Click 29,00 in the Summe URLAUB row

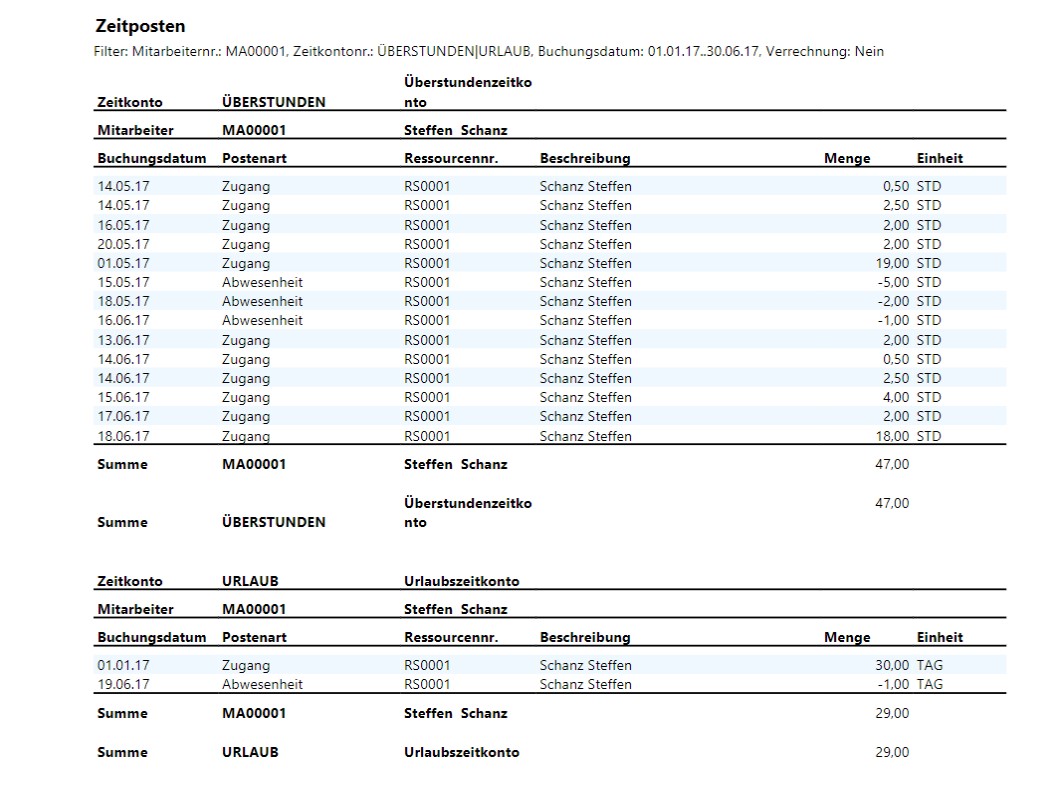coord(892,752)
